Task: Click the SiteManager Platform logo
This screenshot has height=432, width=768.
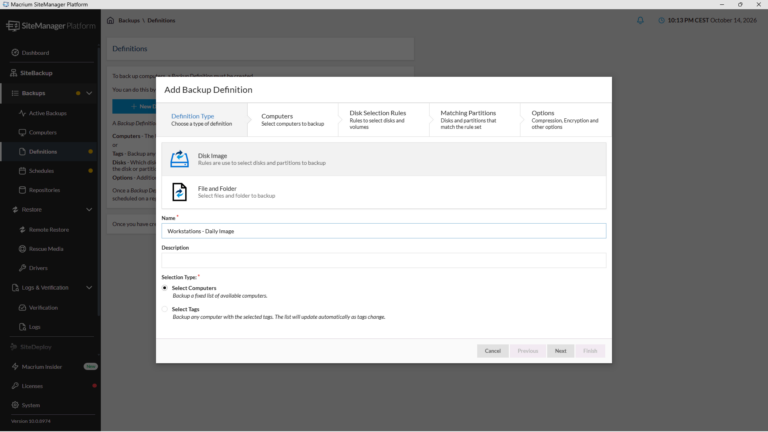Action: (x=51, y=25)
